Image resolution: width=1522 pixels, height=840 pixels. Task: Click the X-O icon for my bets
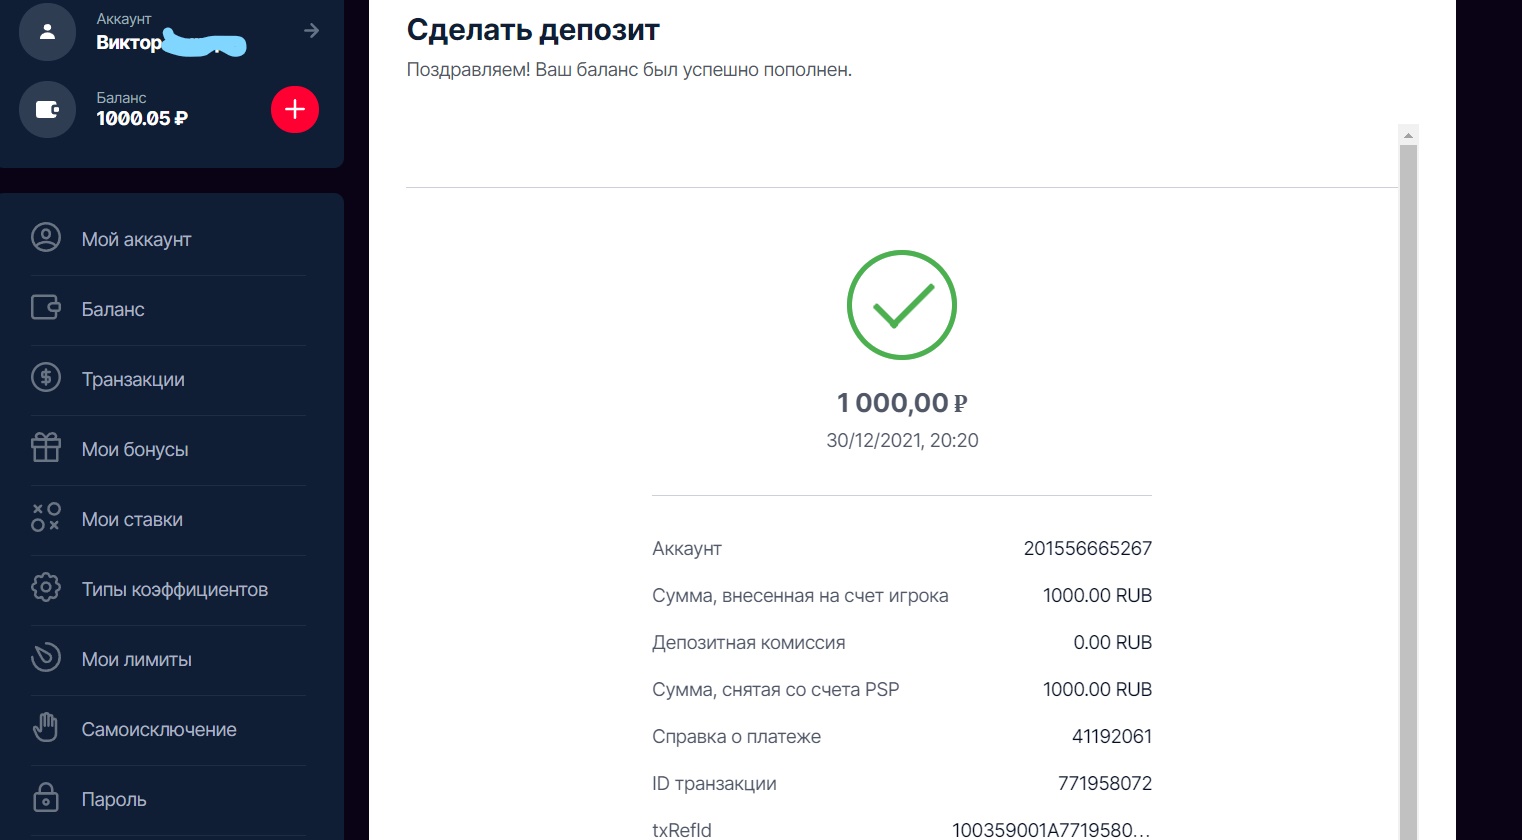46,518
